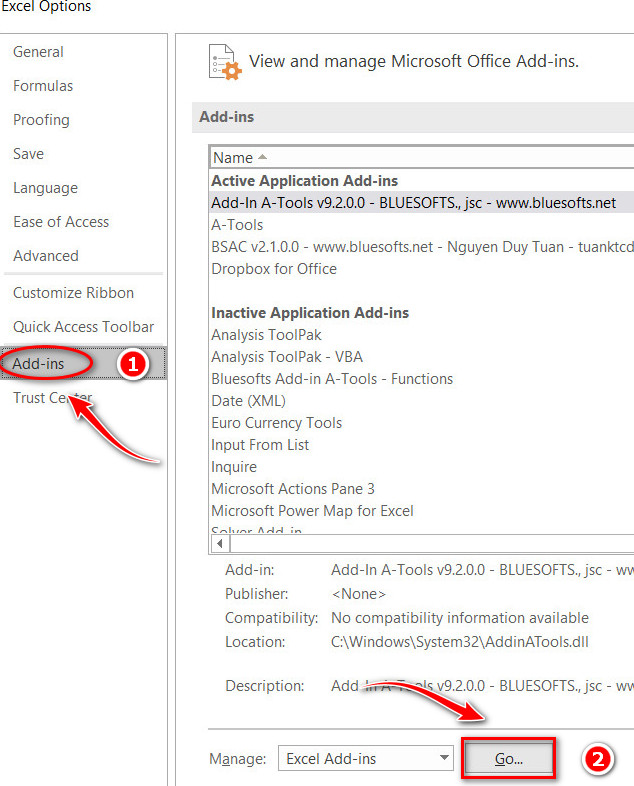Select the Inquire add-in

[234, 467]
